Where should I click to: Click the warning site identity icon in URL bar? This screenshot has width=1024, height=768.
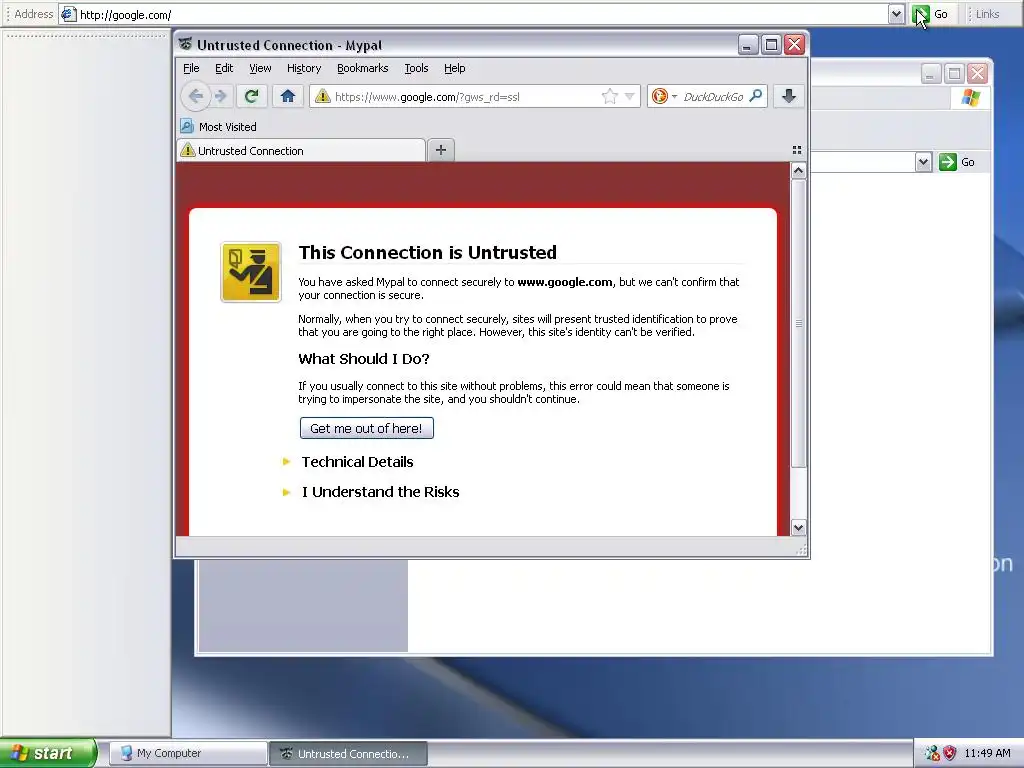click(x=323, y=97)
